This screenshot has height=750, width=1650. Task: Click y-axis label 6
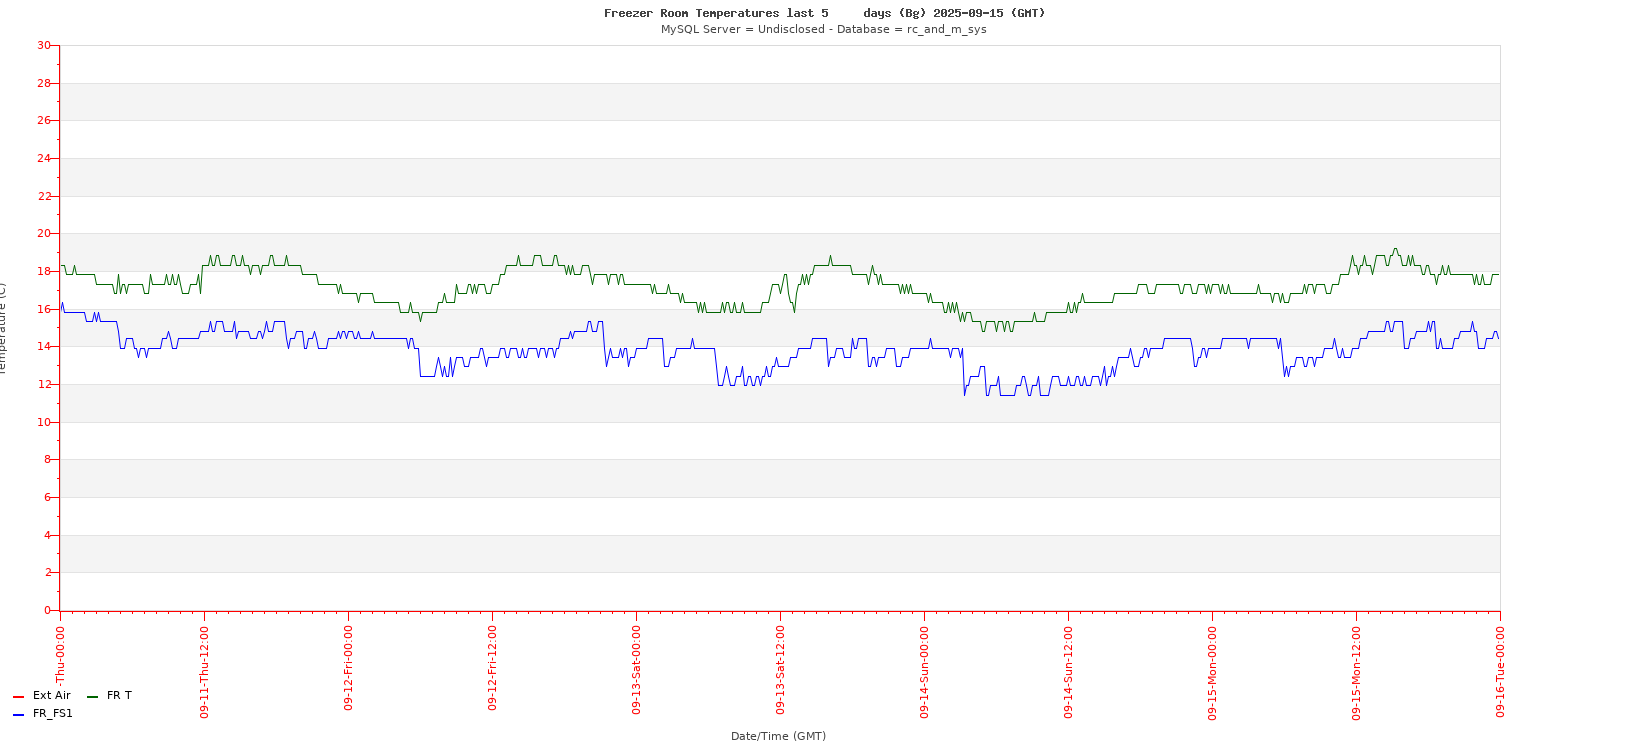click(47, 497)
